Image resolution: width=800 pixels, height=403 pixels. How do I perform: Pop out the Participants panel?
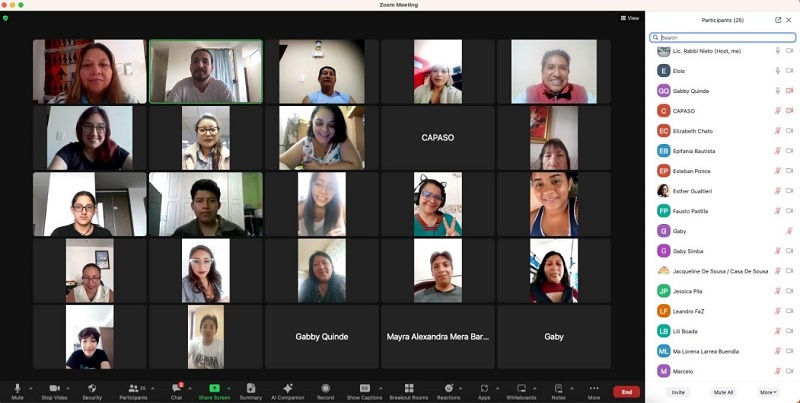(778, 20)
